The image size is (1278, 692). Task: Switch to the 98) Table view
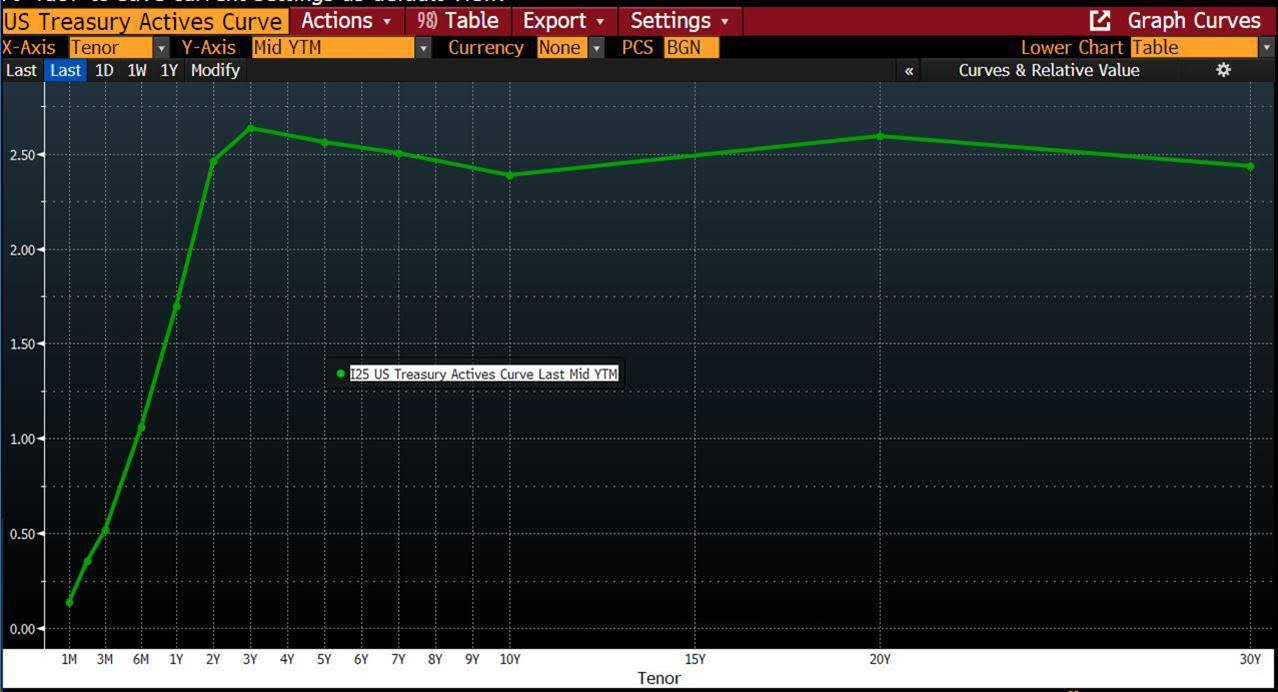pyautogui.click(x=457, y=20)
